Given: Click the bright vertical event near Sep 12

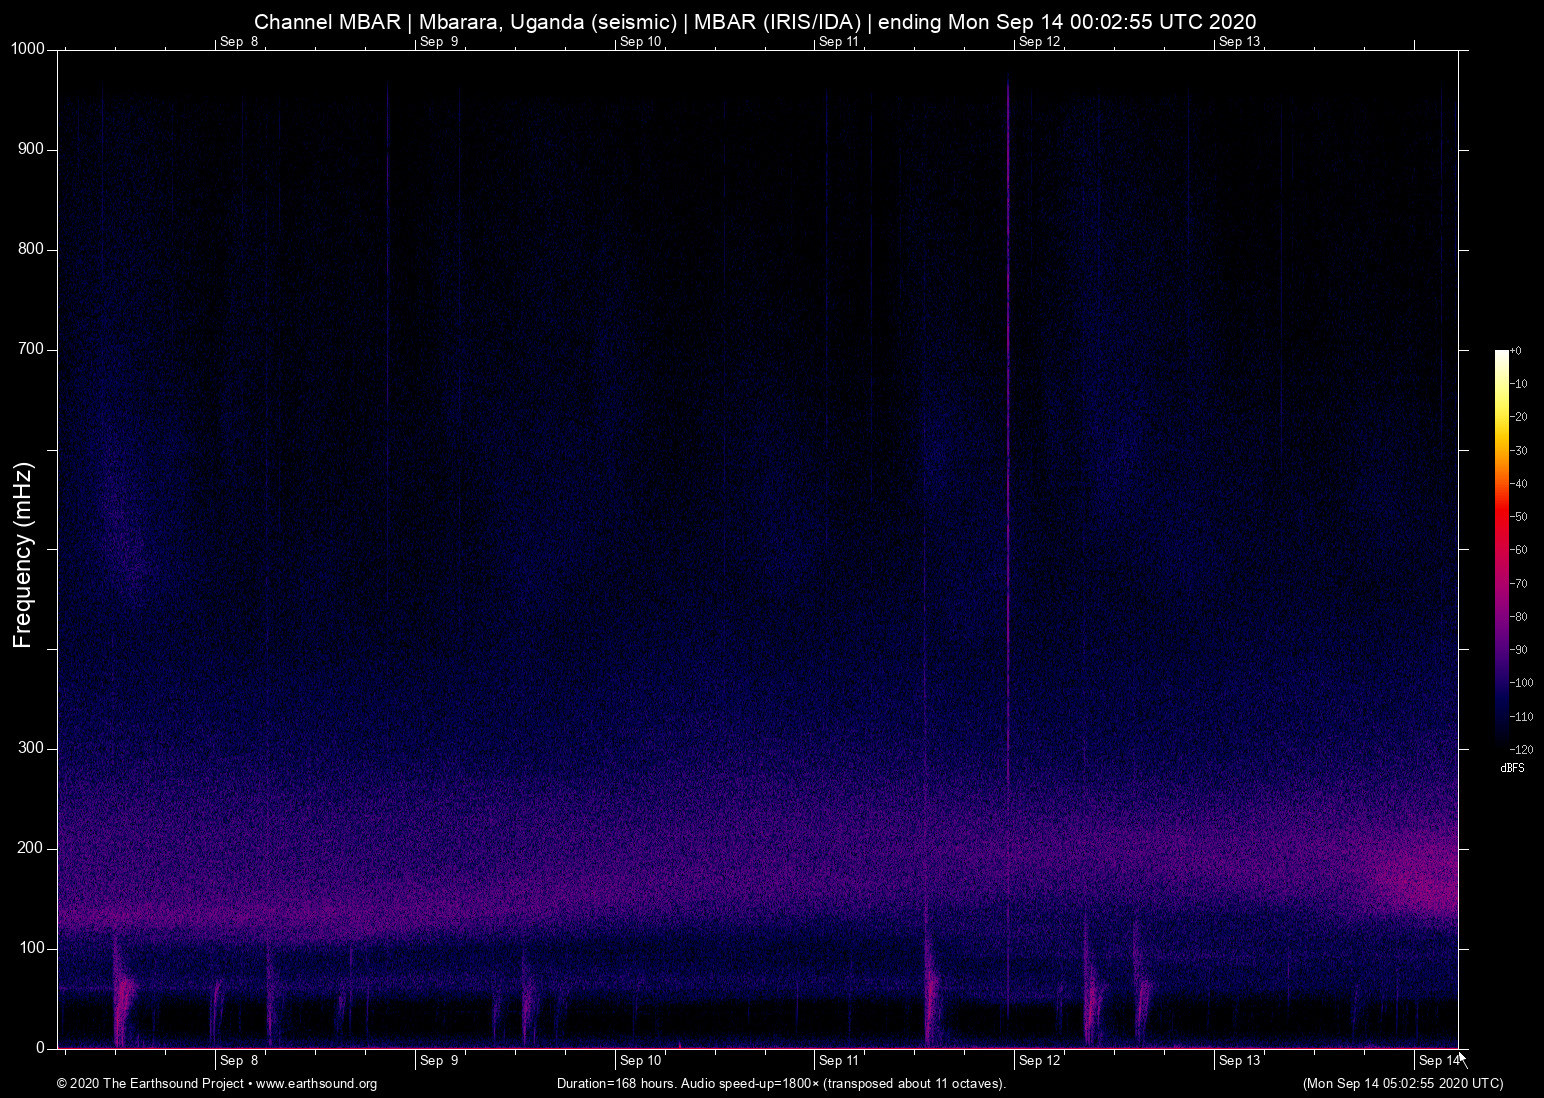Looking at the screenshot, I should click(1007, 500).
